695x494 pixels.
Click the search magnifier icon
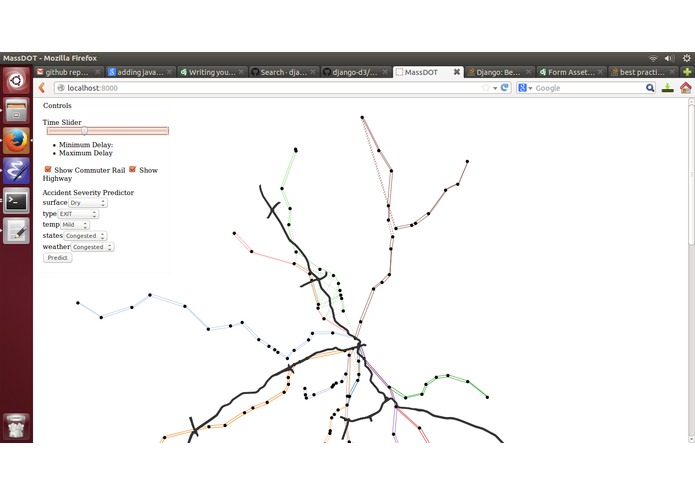(650, 88)
